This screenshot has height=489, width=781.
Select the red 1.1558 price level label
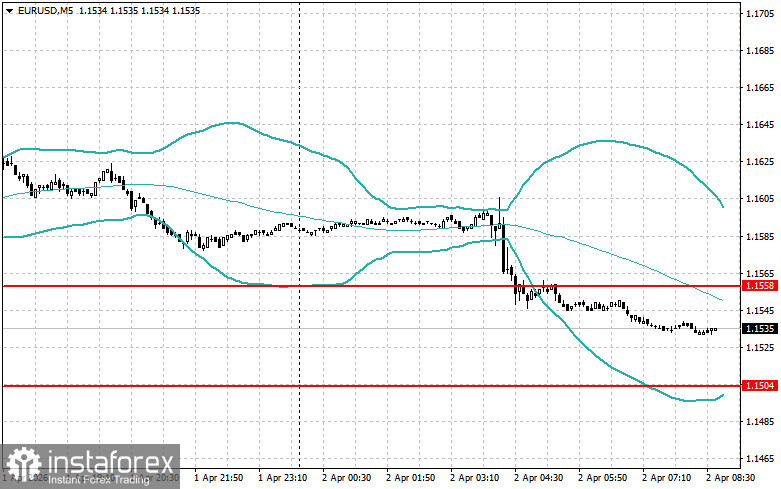pyautogui.click(x=760, y=286)
